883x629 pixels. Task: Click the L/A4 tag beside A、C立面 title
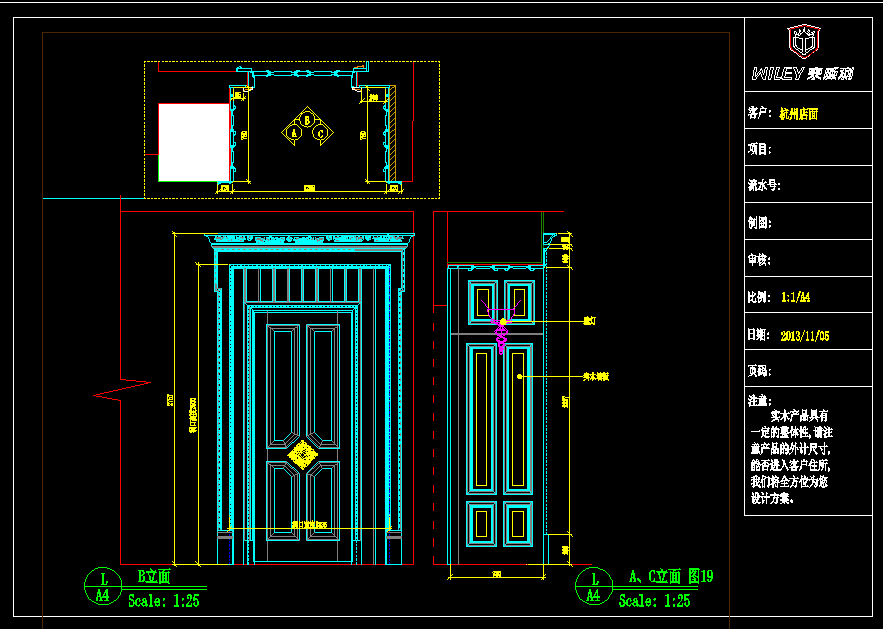pyautogui.click(x=593, y=587)
